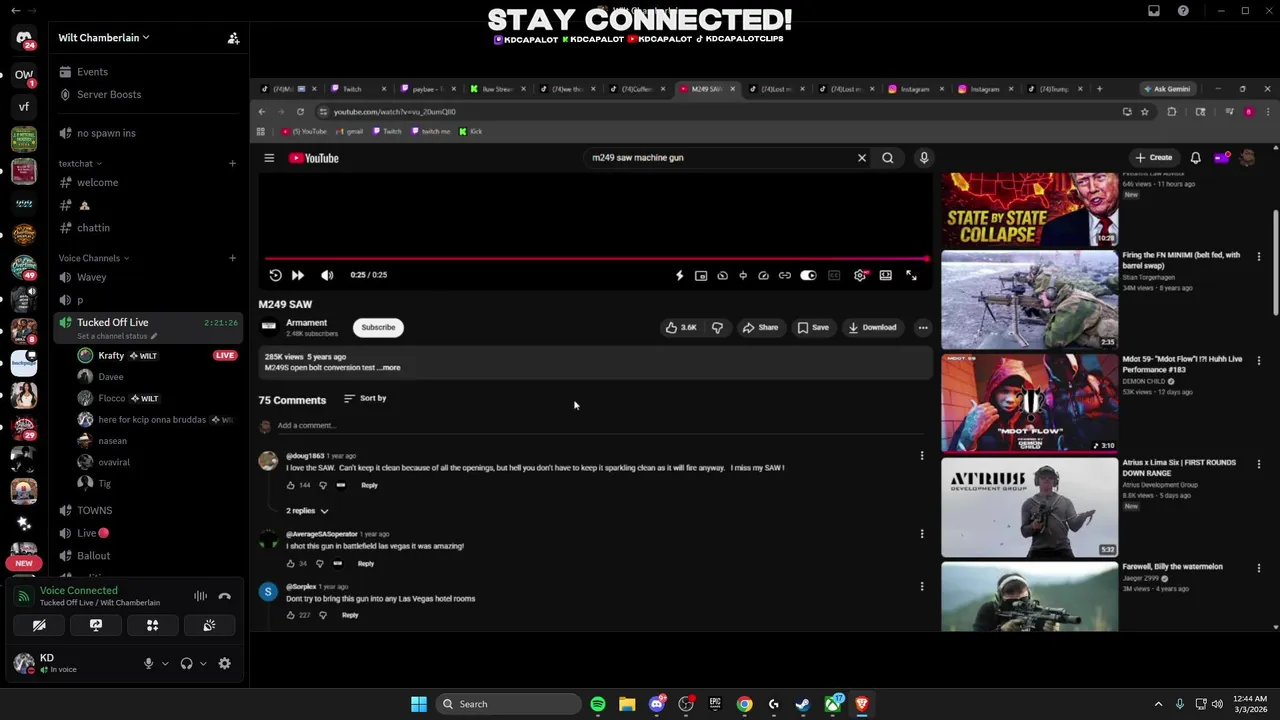The height and width of the screenshot is (720, 1280).
Task: Toggle YouTube autoplay switch
Action: [808, 275]
